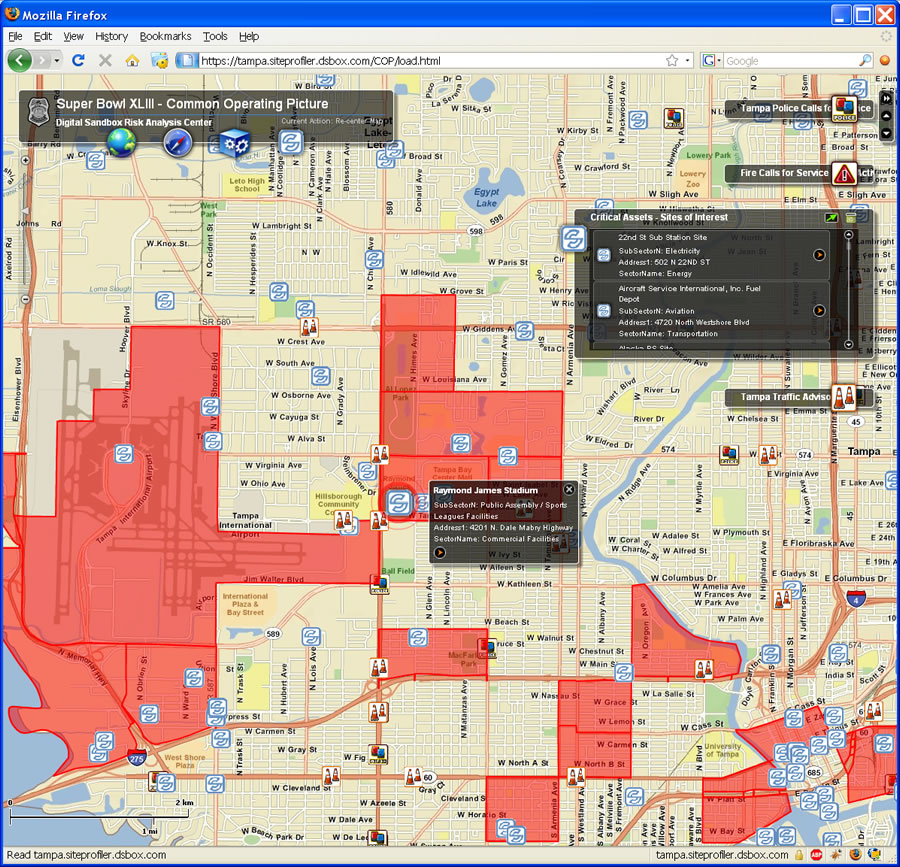
Task: Click the map zoom slider track
Action: [25, 230]
